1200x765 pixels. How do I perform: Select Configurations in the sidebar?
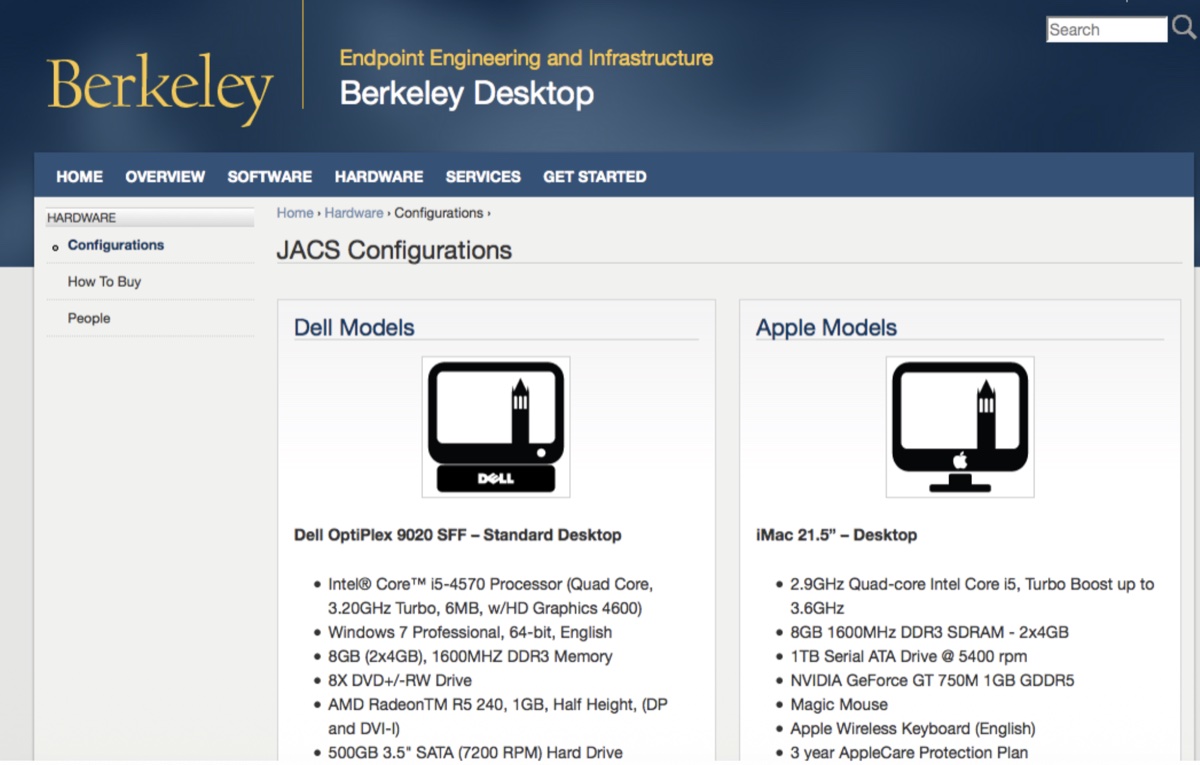pos(115,245)
